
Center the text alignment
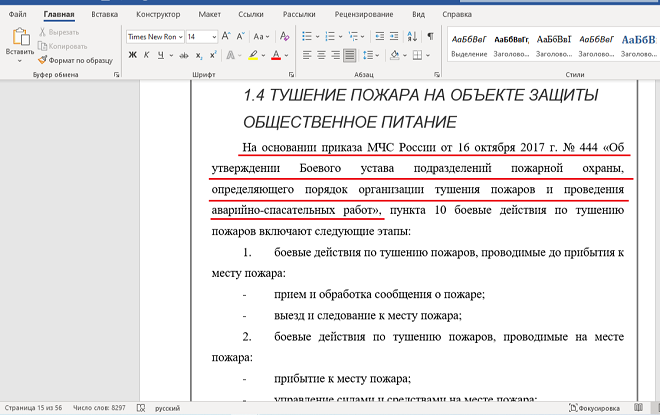coord(321,55)
